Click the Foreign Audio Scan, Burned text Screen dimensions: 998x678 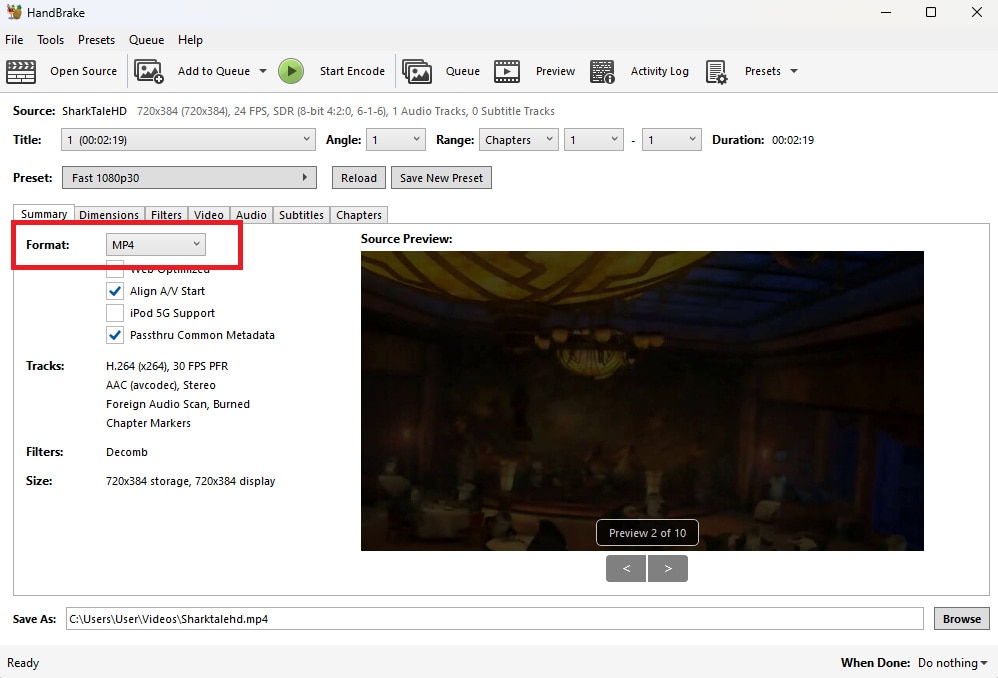pos(178,404)
